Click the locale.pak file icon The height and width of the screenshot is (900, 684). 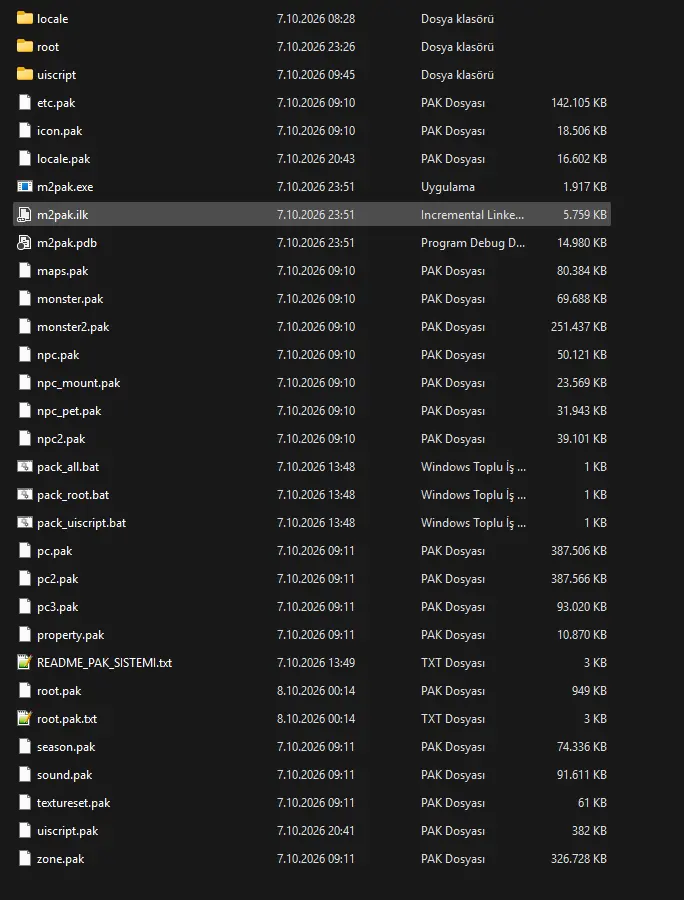[x=25, y=158]
